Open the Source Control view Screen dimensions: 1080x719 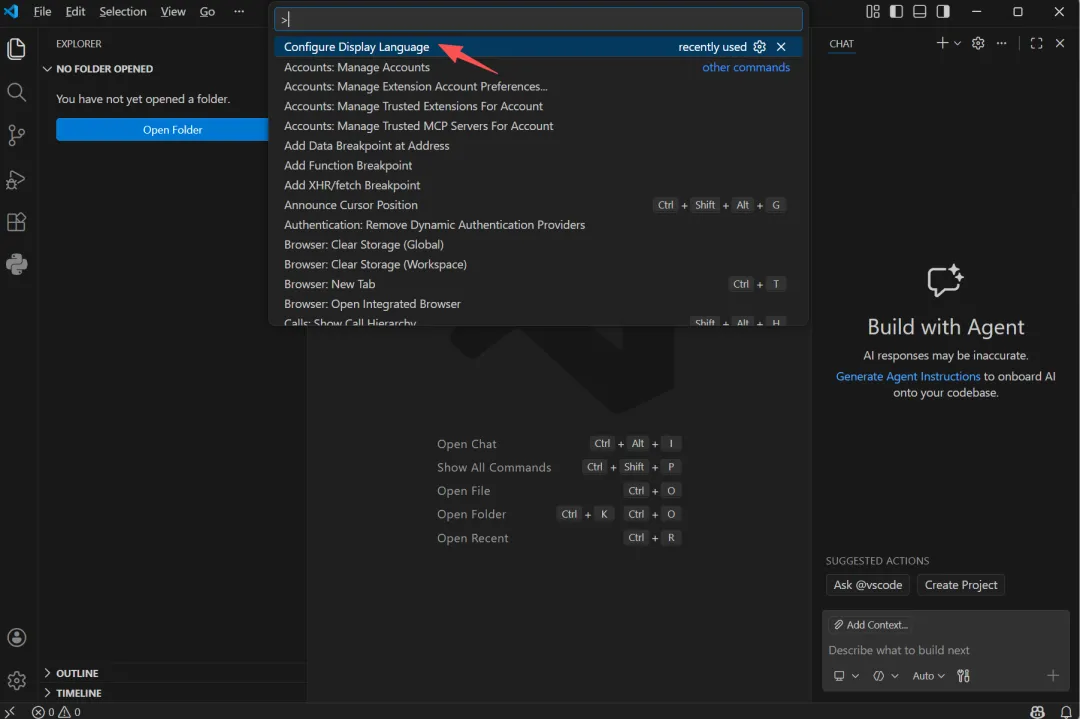pyautogui.click(x=17, y=135)
